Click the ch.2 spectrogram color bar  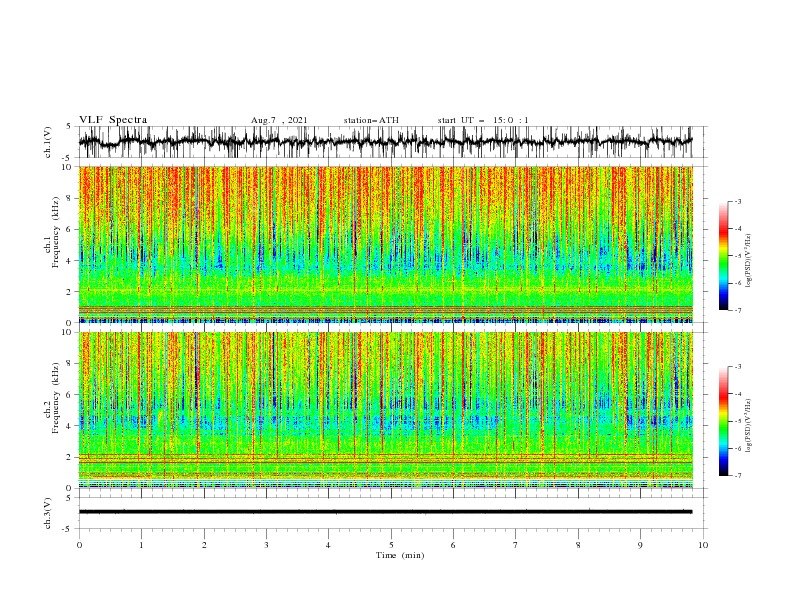click(723, 421)
